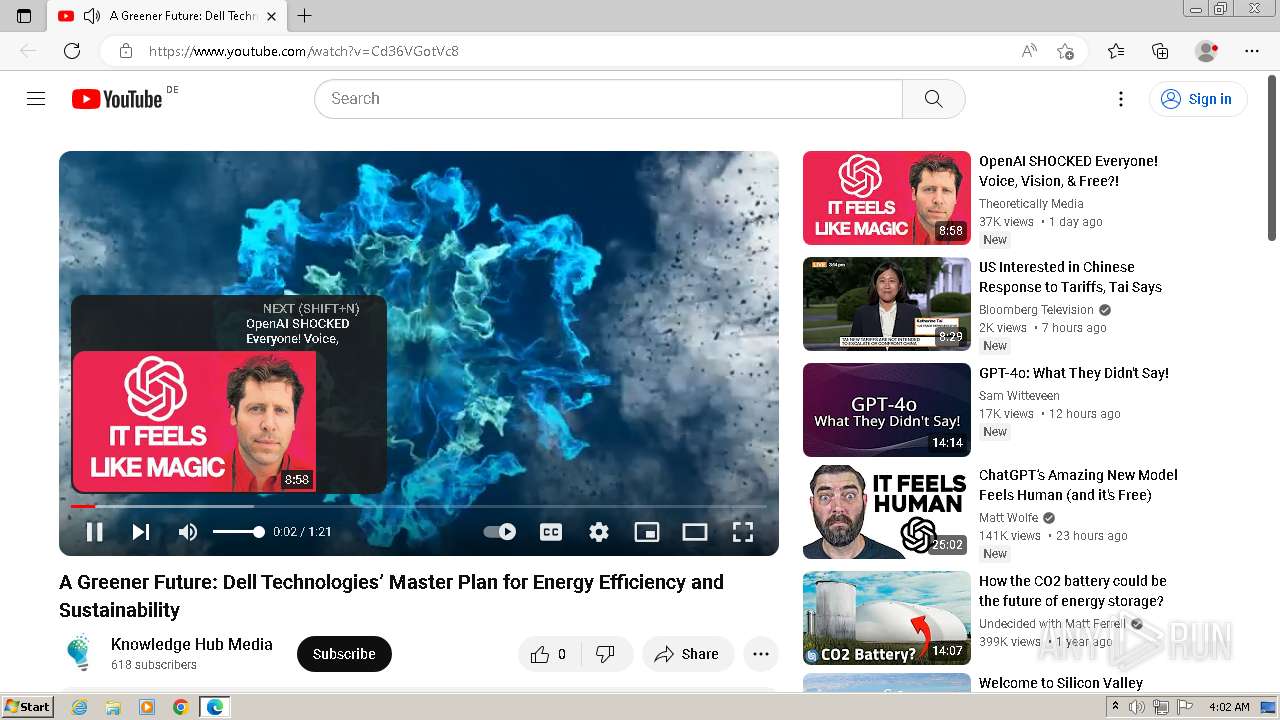Open the Windows Start menu
The height and width of the screenshot is (720, 1280).
click(28, 707)
